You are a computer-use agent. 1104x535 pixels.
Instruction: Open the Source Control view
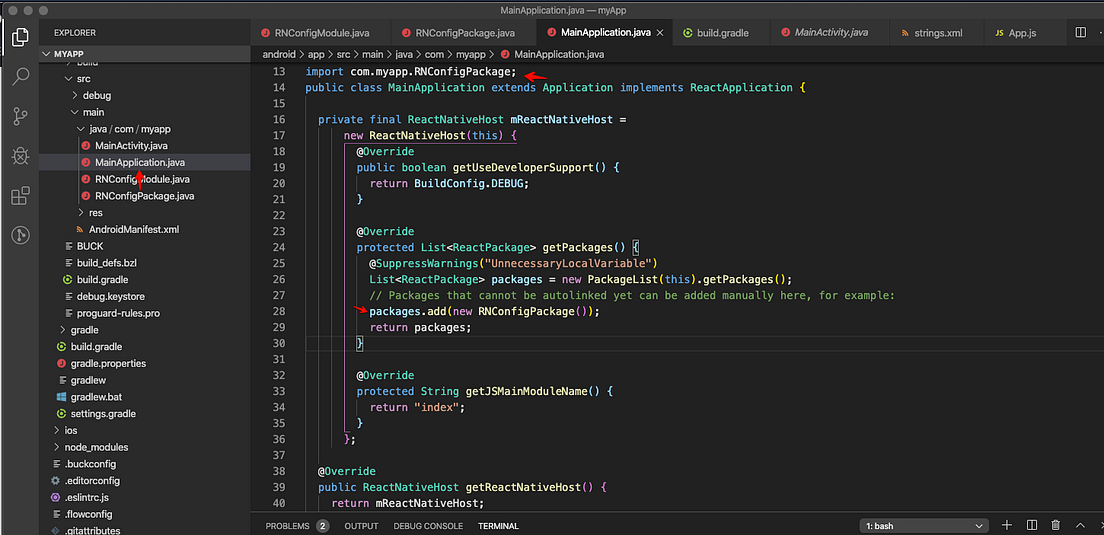[20, 116]
